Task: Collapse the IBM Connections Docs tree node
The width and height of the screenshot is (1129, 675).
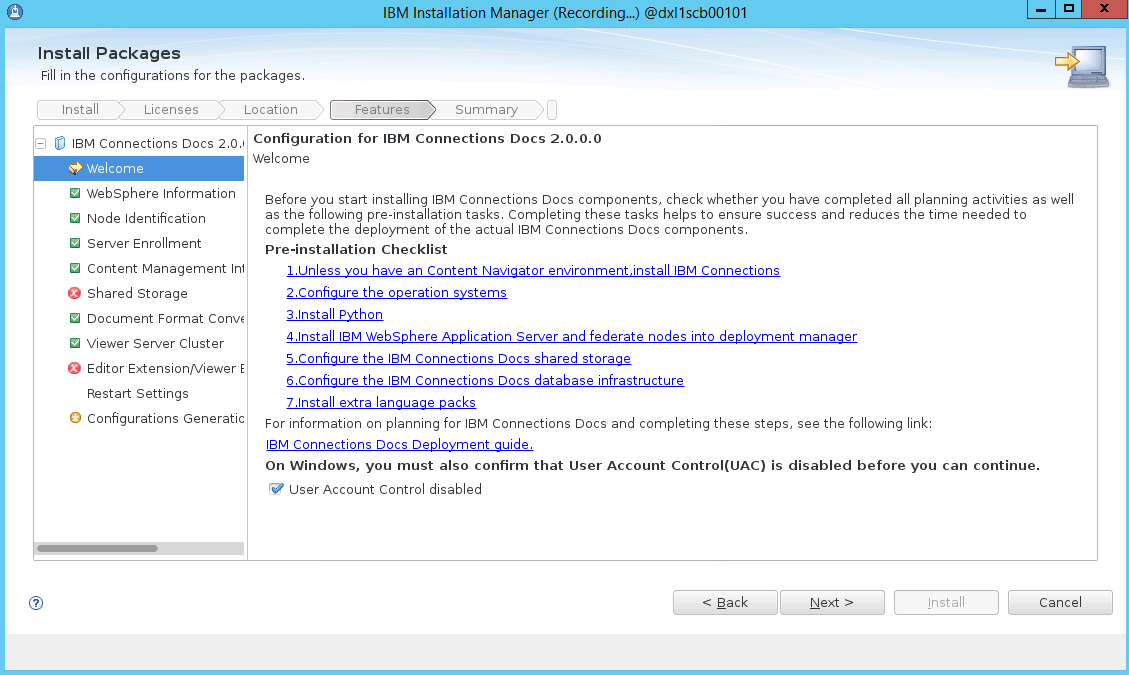Action: [x=41, y=143]
